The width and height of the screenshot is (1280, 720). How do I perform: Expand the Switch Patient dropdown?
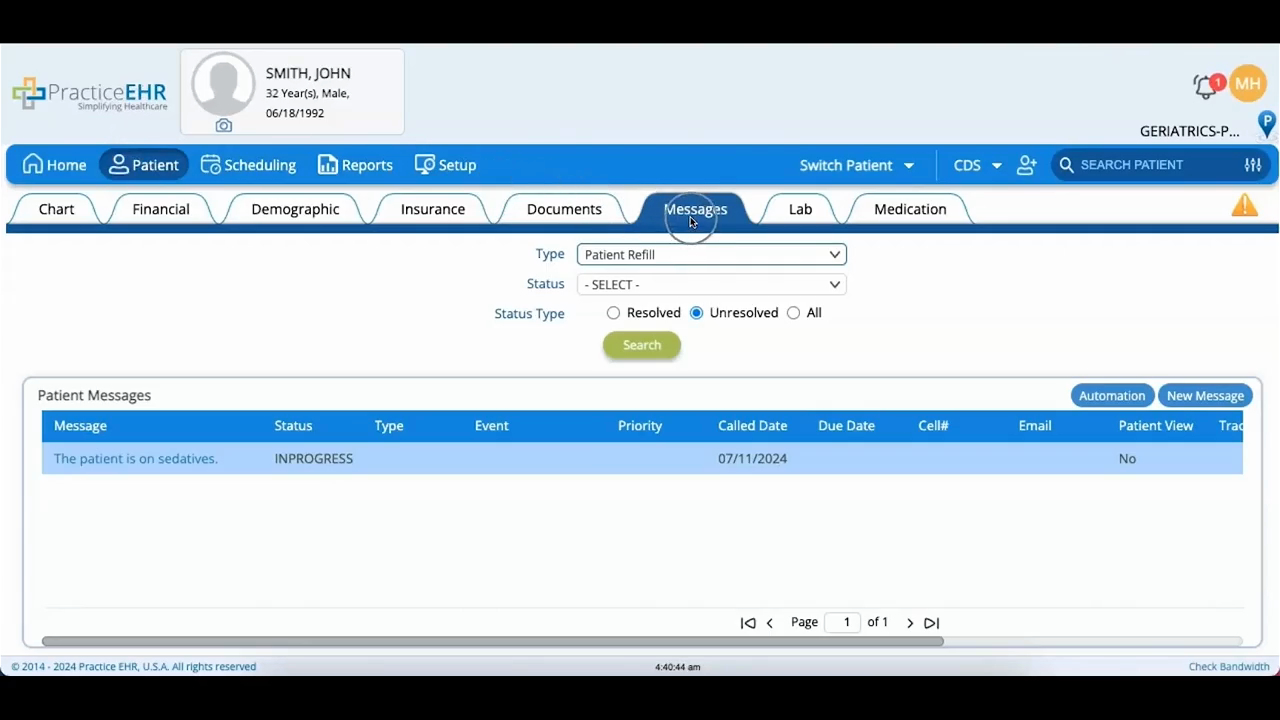pos(856,165)
